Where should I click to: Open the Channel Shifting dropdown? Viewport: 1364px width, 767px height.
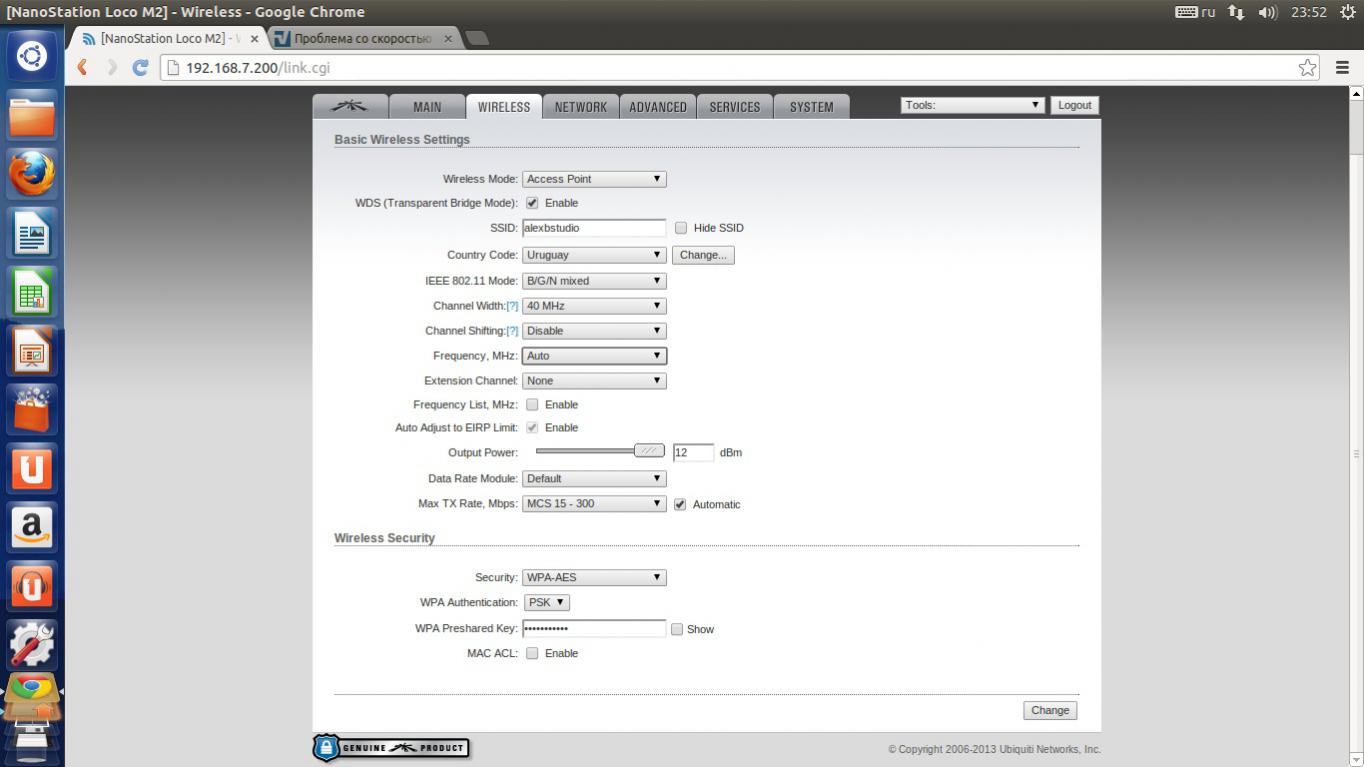(594, 331)
